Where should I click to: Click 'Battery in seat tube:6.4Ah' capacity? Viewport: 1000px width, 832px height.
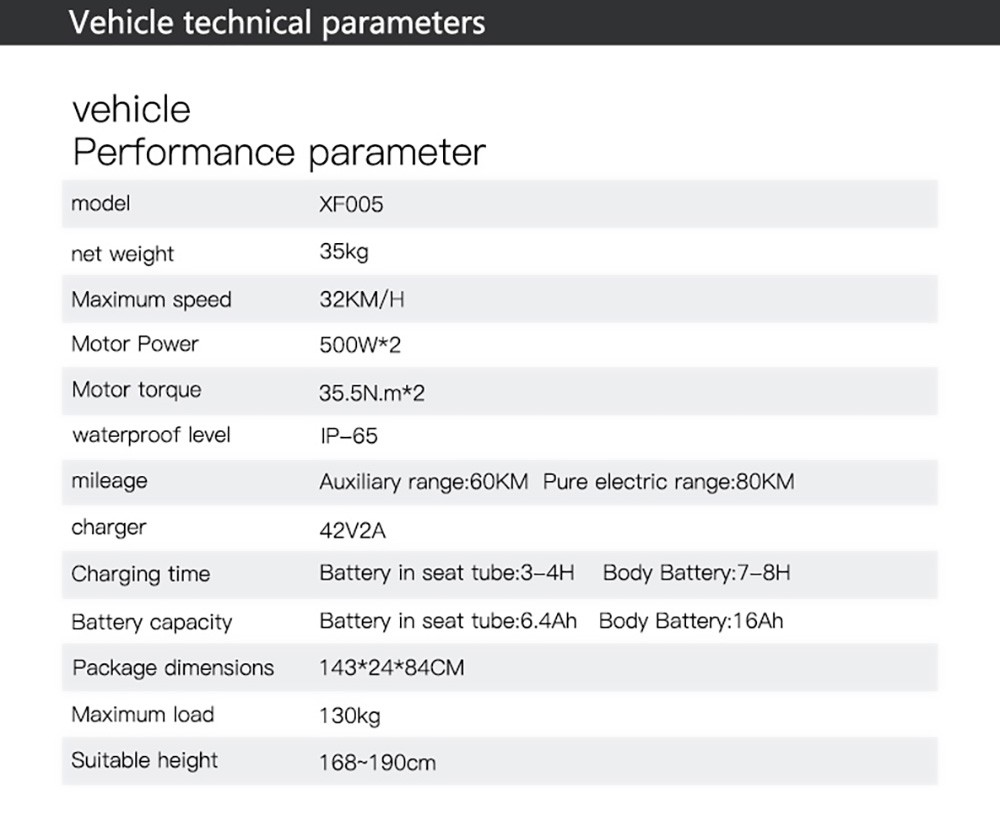coord(448,621)
